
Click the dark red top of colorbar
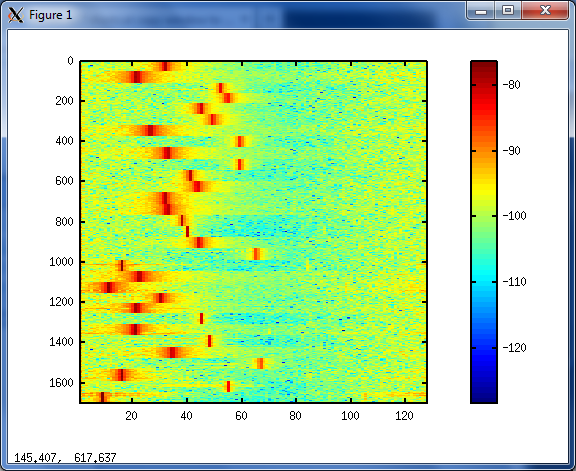[x=484, y=67]
